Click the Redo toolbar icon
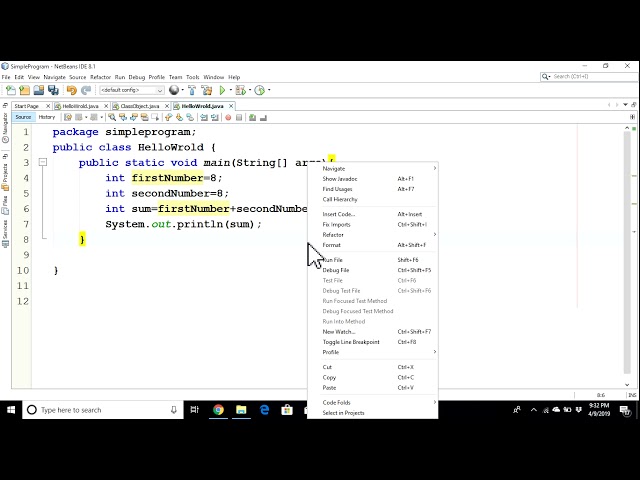Viewport: 640px width, 480px height. (86, 90)
